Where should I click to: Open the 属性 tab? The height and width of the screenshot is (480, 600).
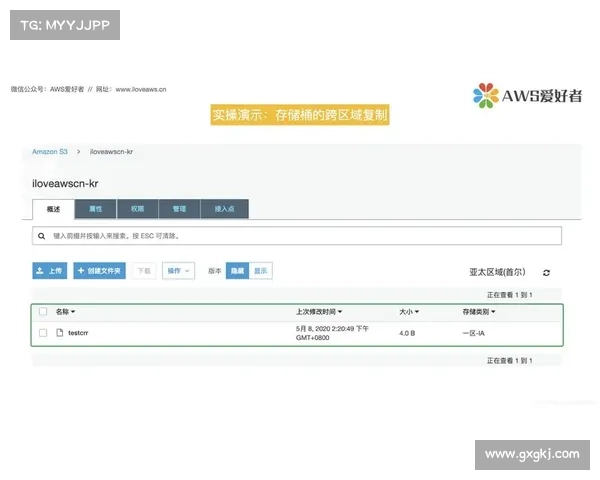(95, 209)
